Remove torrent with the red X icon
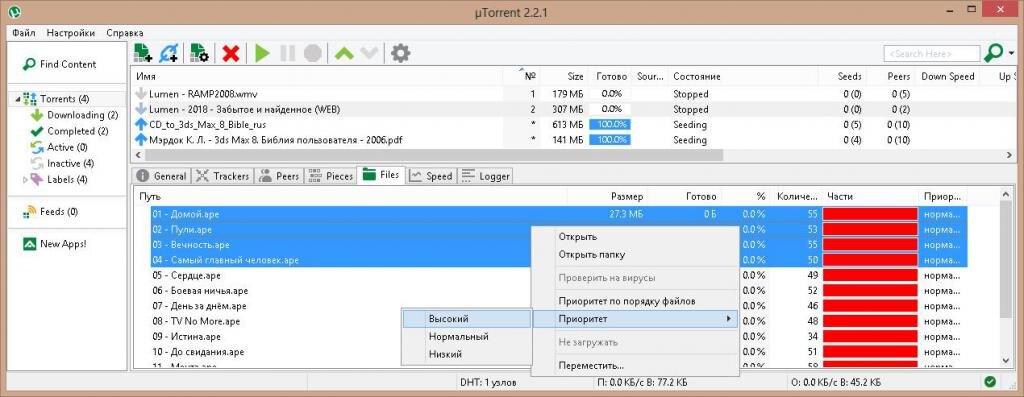1024x397 pixels. 231,54
